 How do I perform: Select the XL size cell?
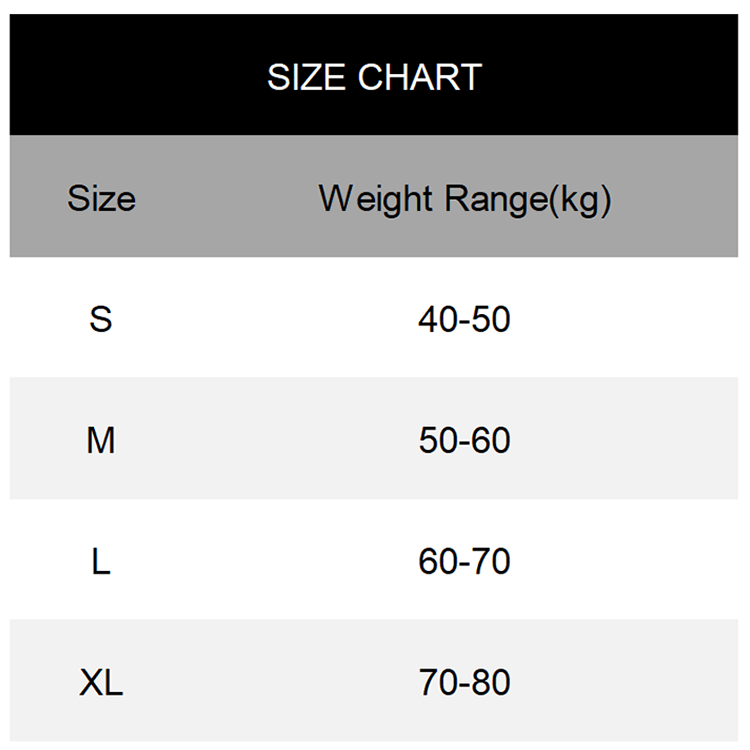coord(101,682)
